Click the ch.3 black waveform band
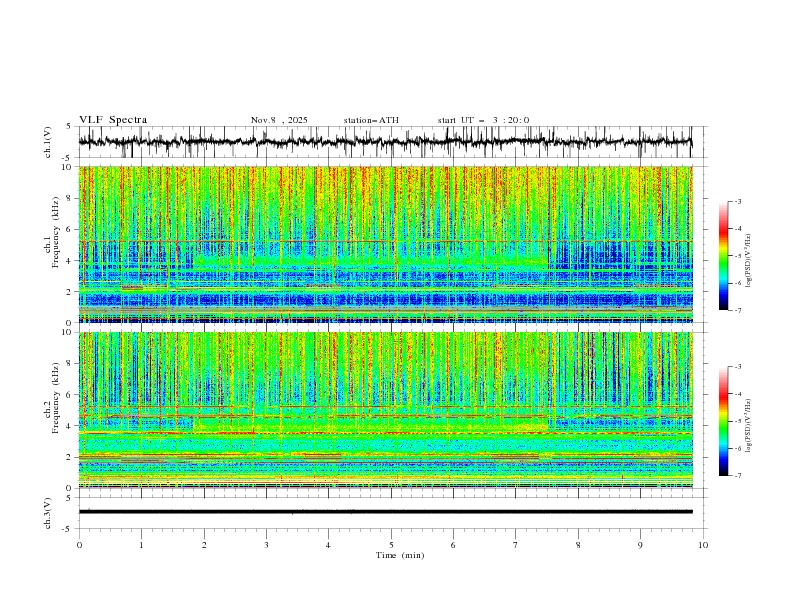The image size is (792, 612). 385,512
